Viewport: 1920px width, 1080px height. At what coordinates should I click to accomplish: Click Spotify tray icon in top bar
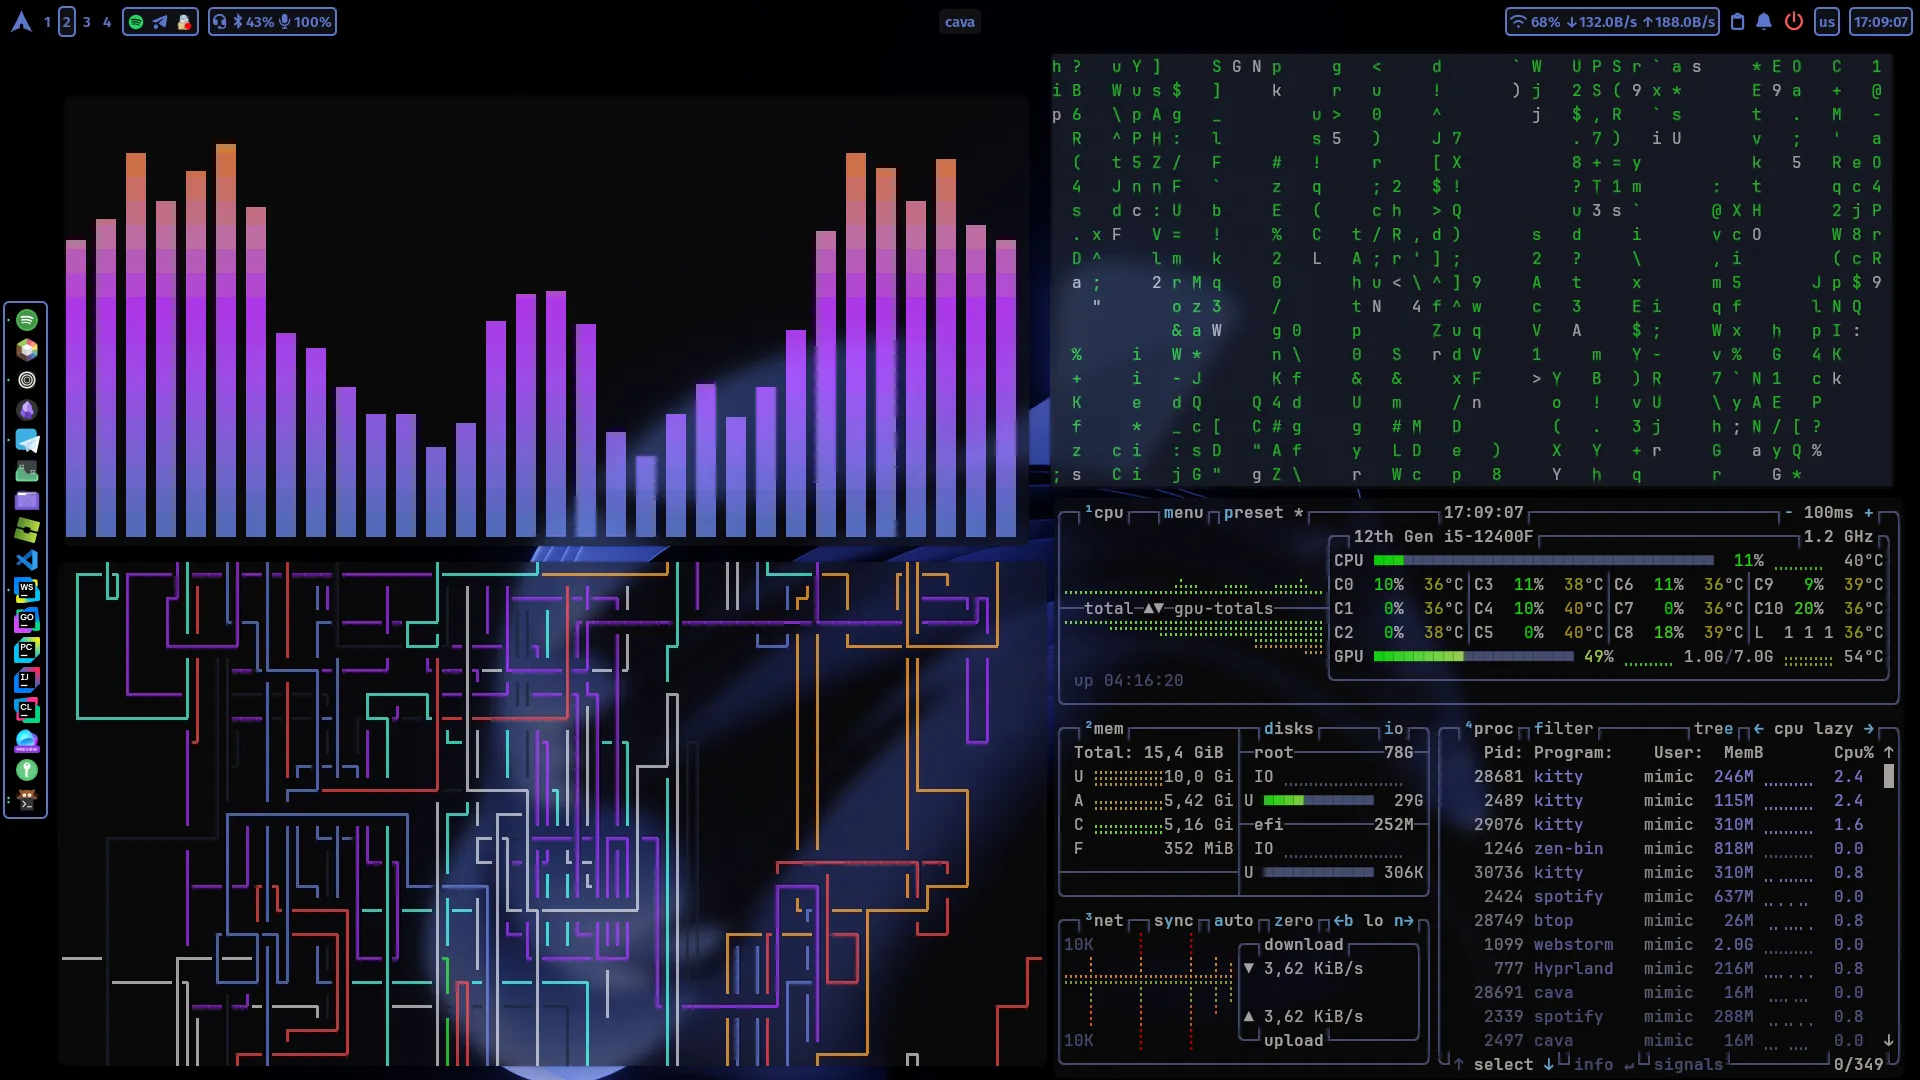click(x=136, y=22)
